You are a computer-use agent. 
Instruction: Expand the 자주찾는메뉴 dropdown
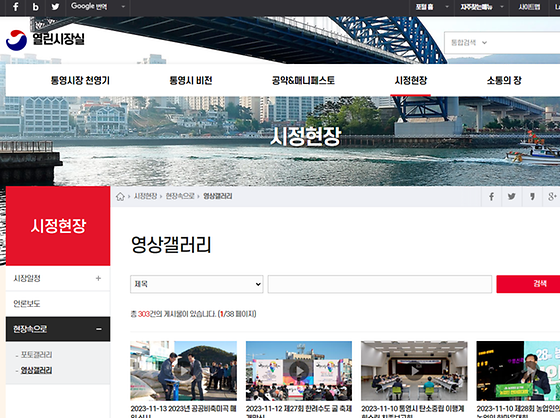pos(481,7)
